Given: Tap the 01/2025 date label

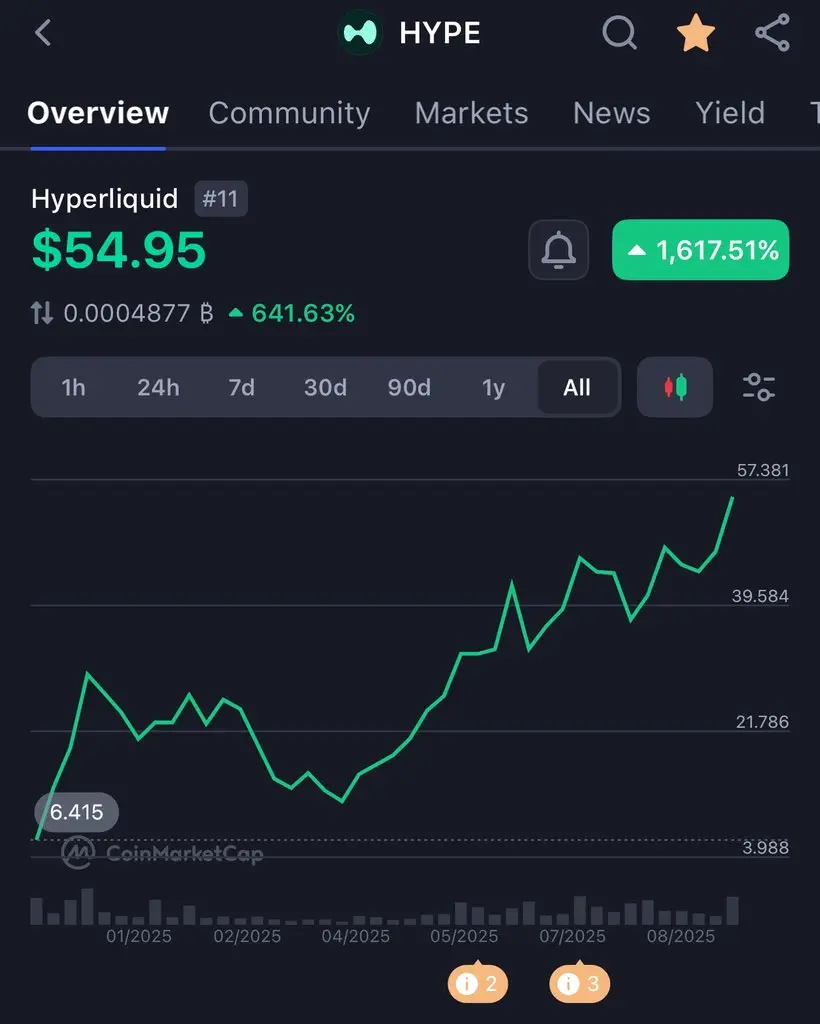Looking at the screenshot, I should (x=139, y=936).
